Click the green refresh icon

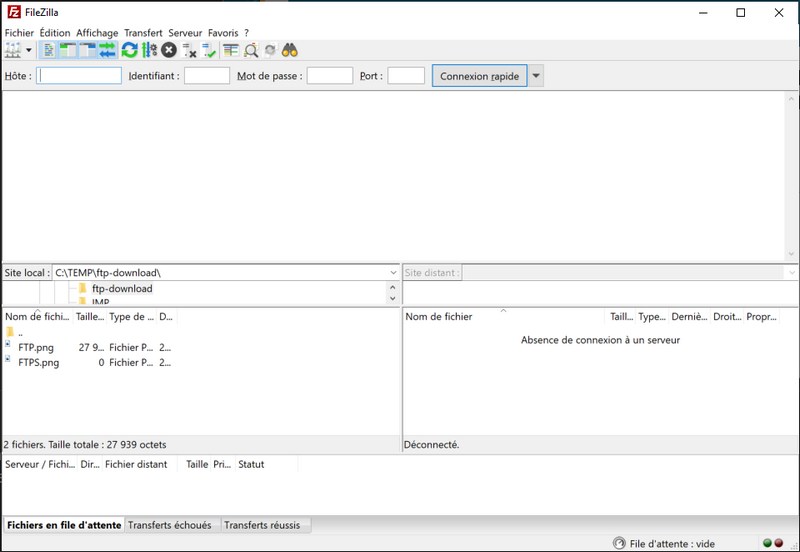pos(130,50)
